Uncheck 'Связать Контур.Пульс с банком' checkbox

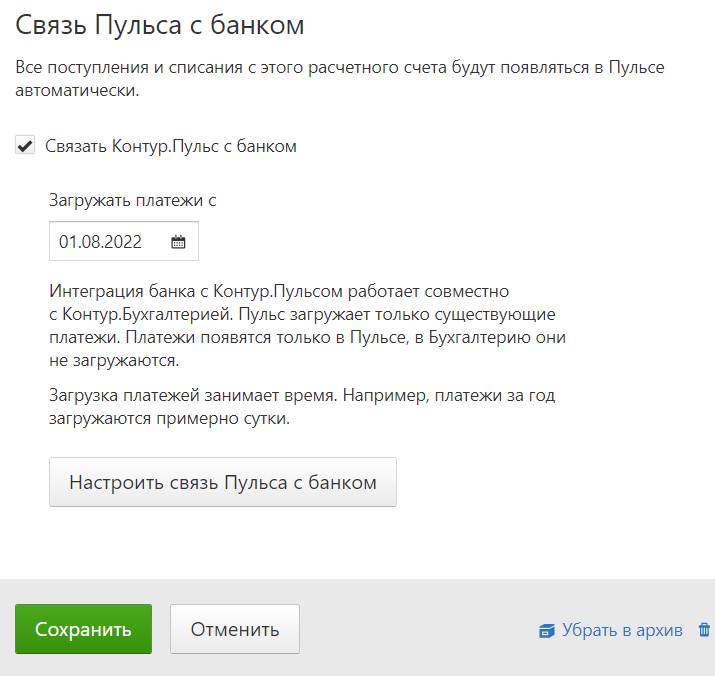pos(25,146)
